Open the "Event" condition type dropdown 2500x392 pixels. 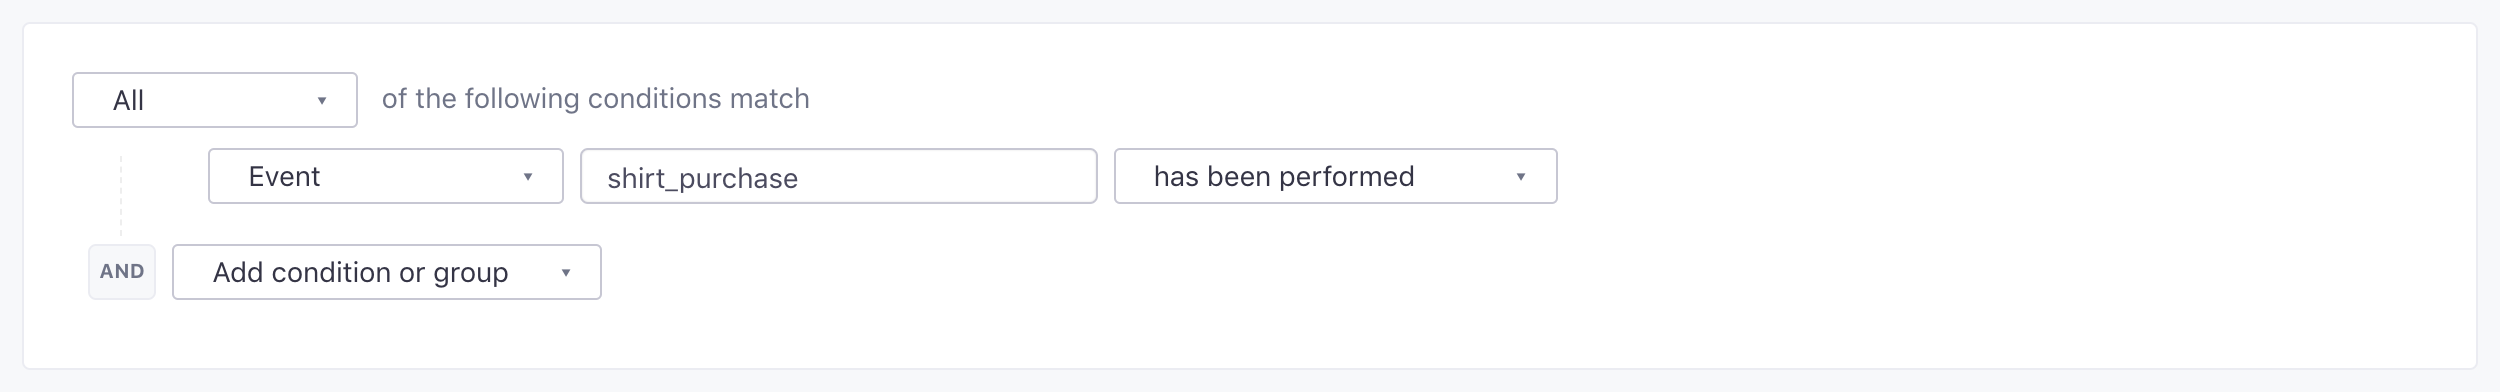(x=386, y=176)
